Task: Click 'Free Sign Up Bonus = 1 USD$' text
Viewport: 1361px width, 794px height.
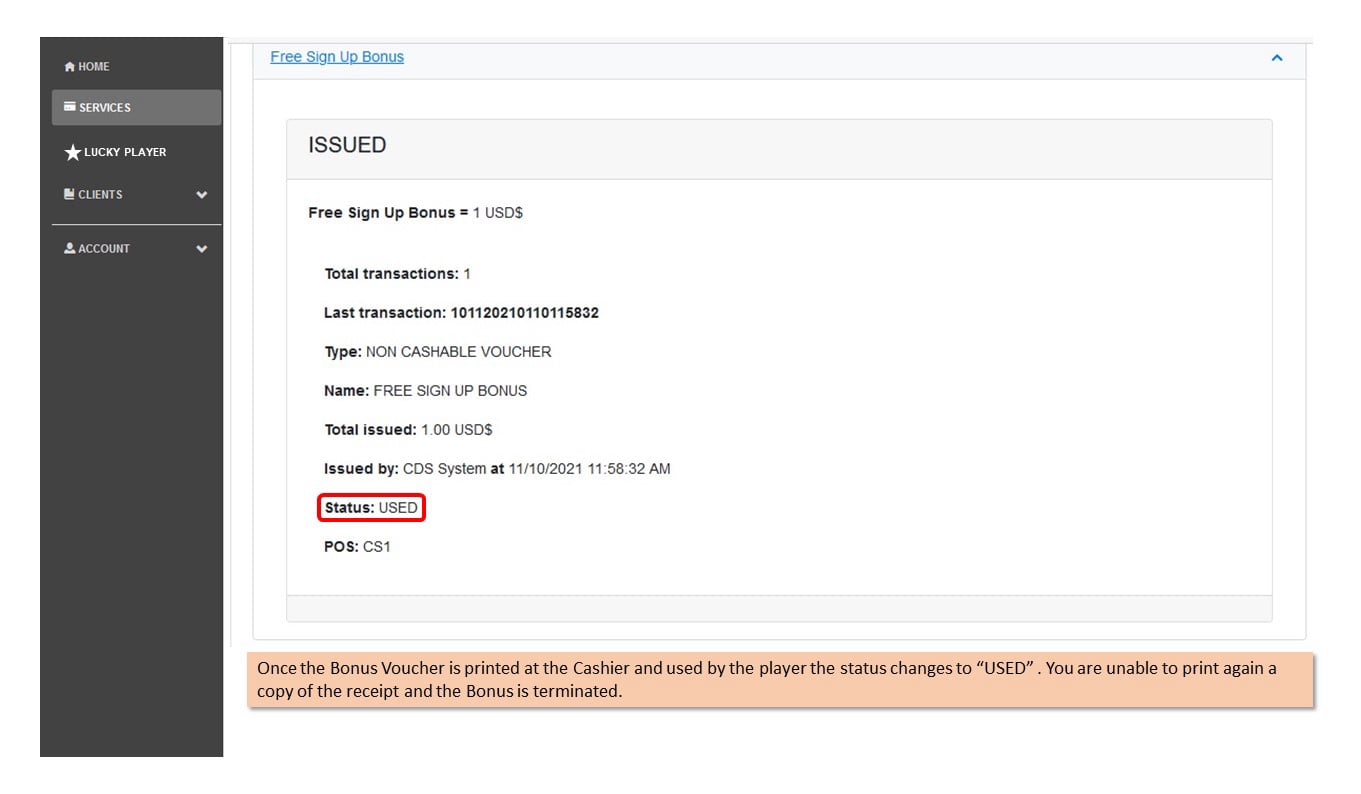Action: coord(415,213)
